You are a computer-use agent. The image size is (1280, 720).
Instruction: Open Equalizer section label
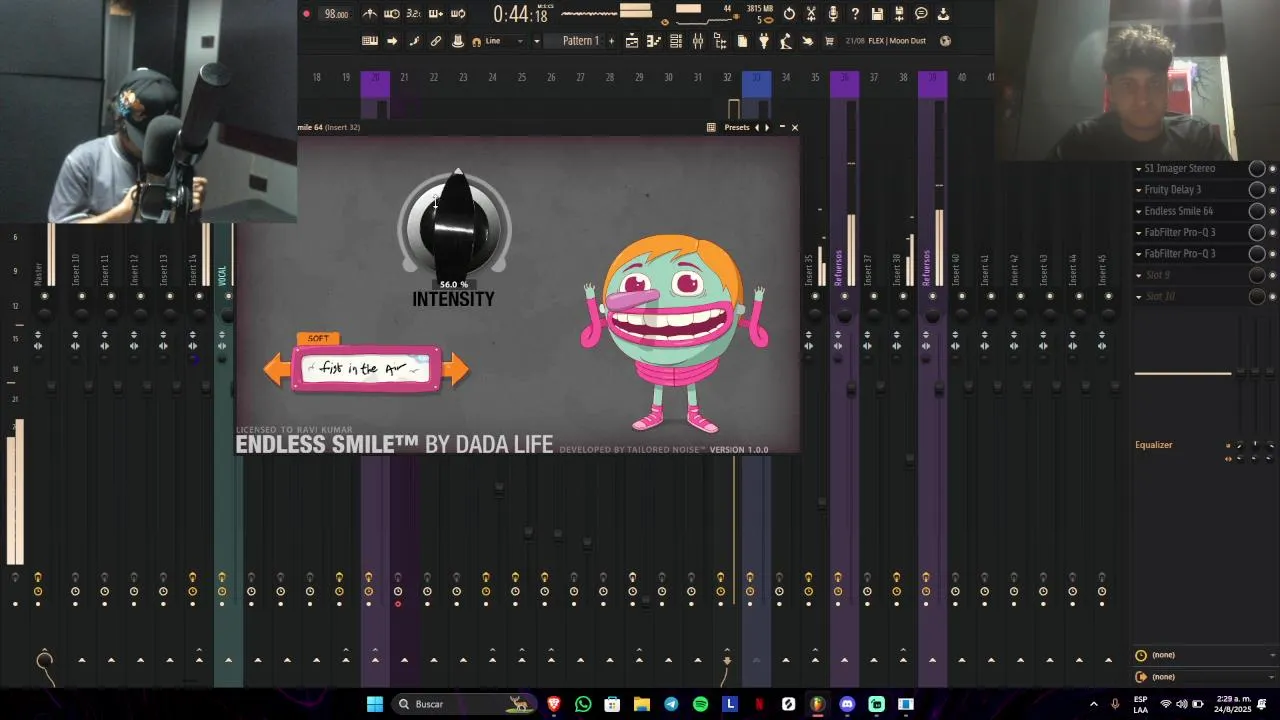coord(1153,445)
